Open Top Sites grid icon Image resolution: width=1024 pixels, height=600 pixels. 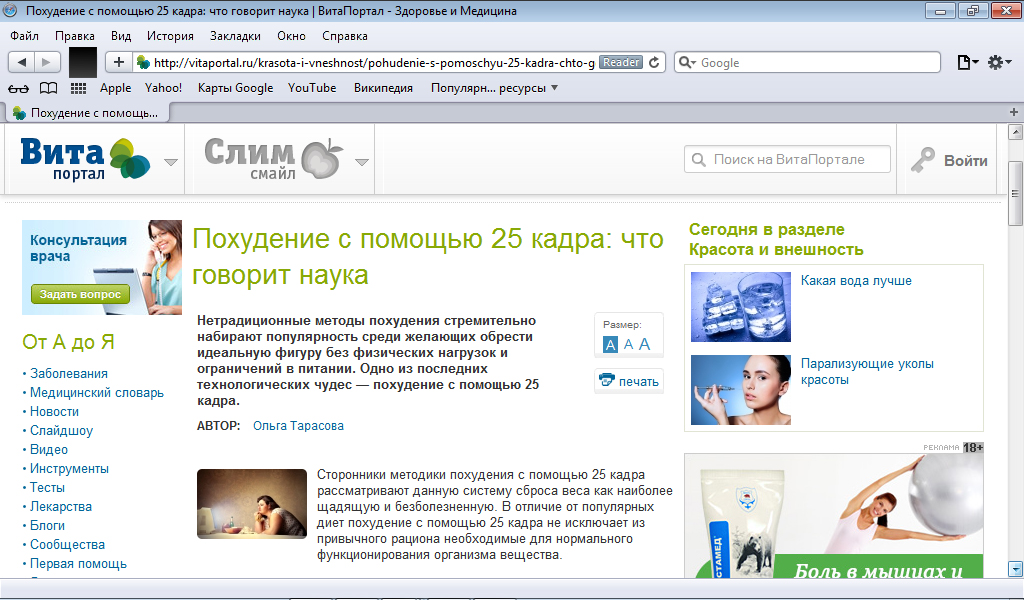coord(78,88)
